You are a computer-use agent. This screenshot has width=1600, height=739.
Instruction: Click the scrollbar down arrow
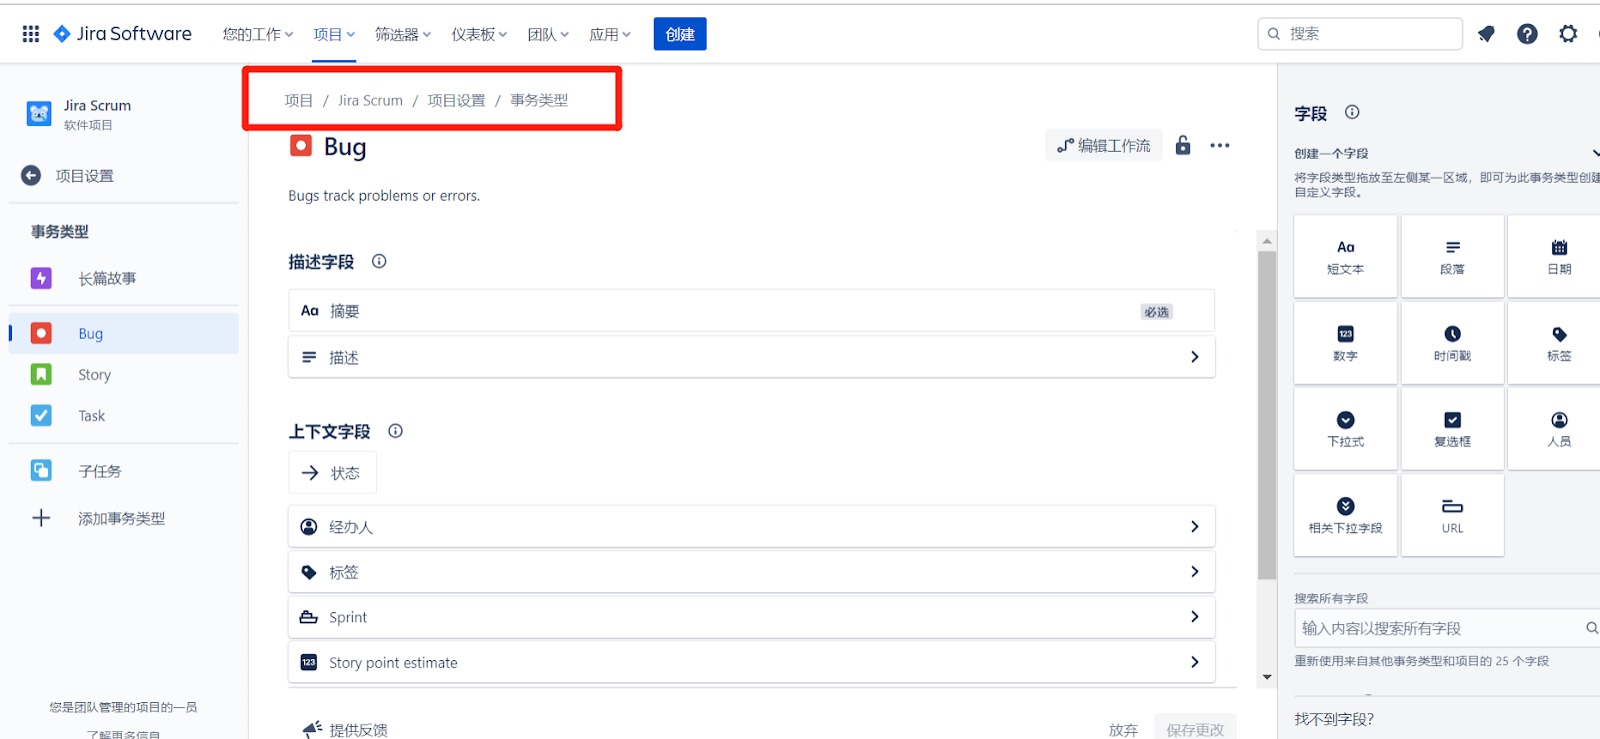[x=1267, y=677]
